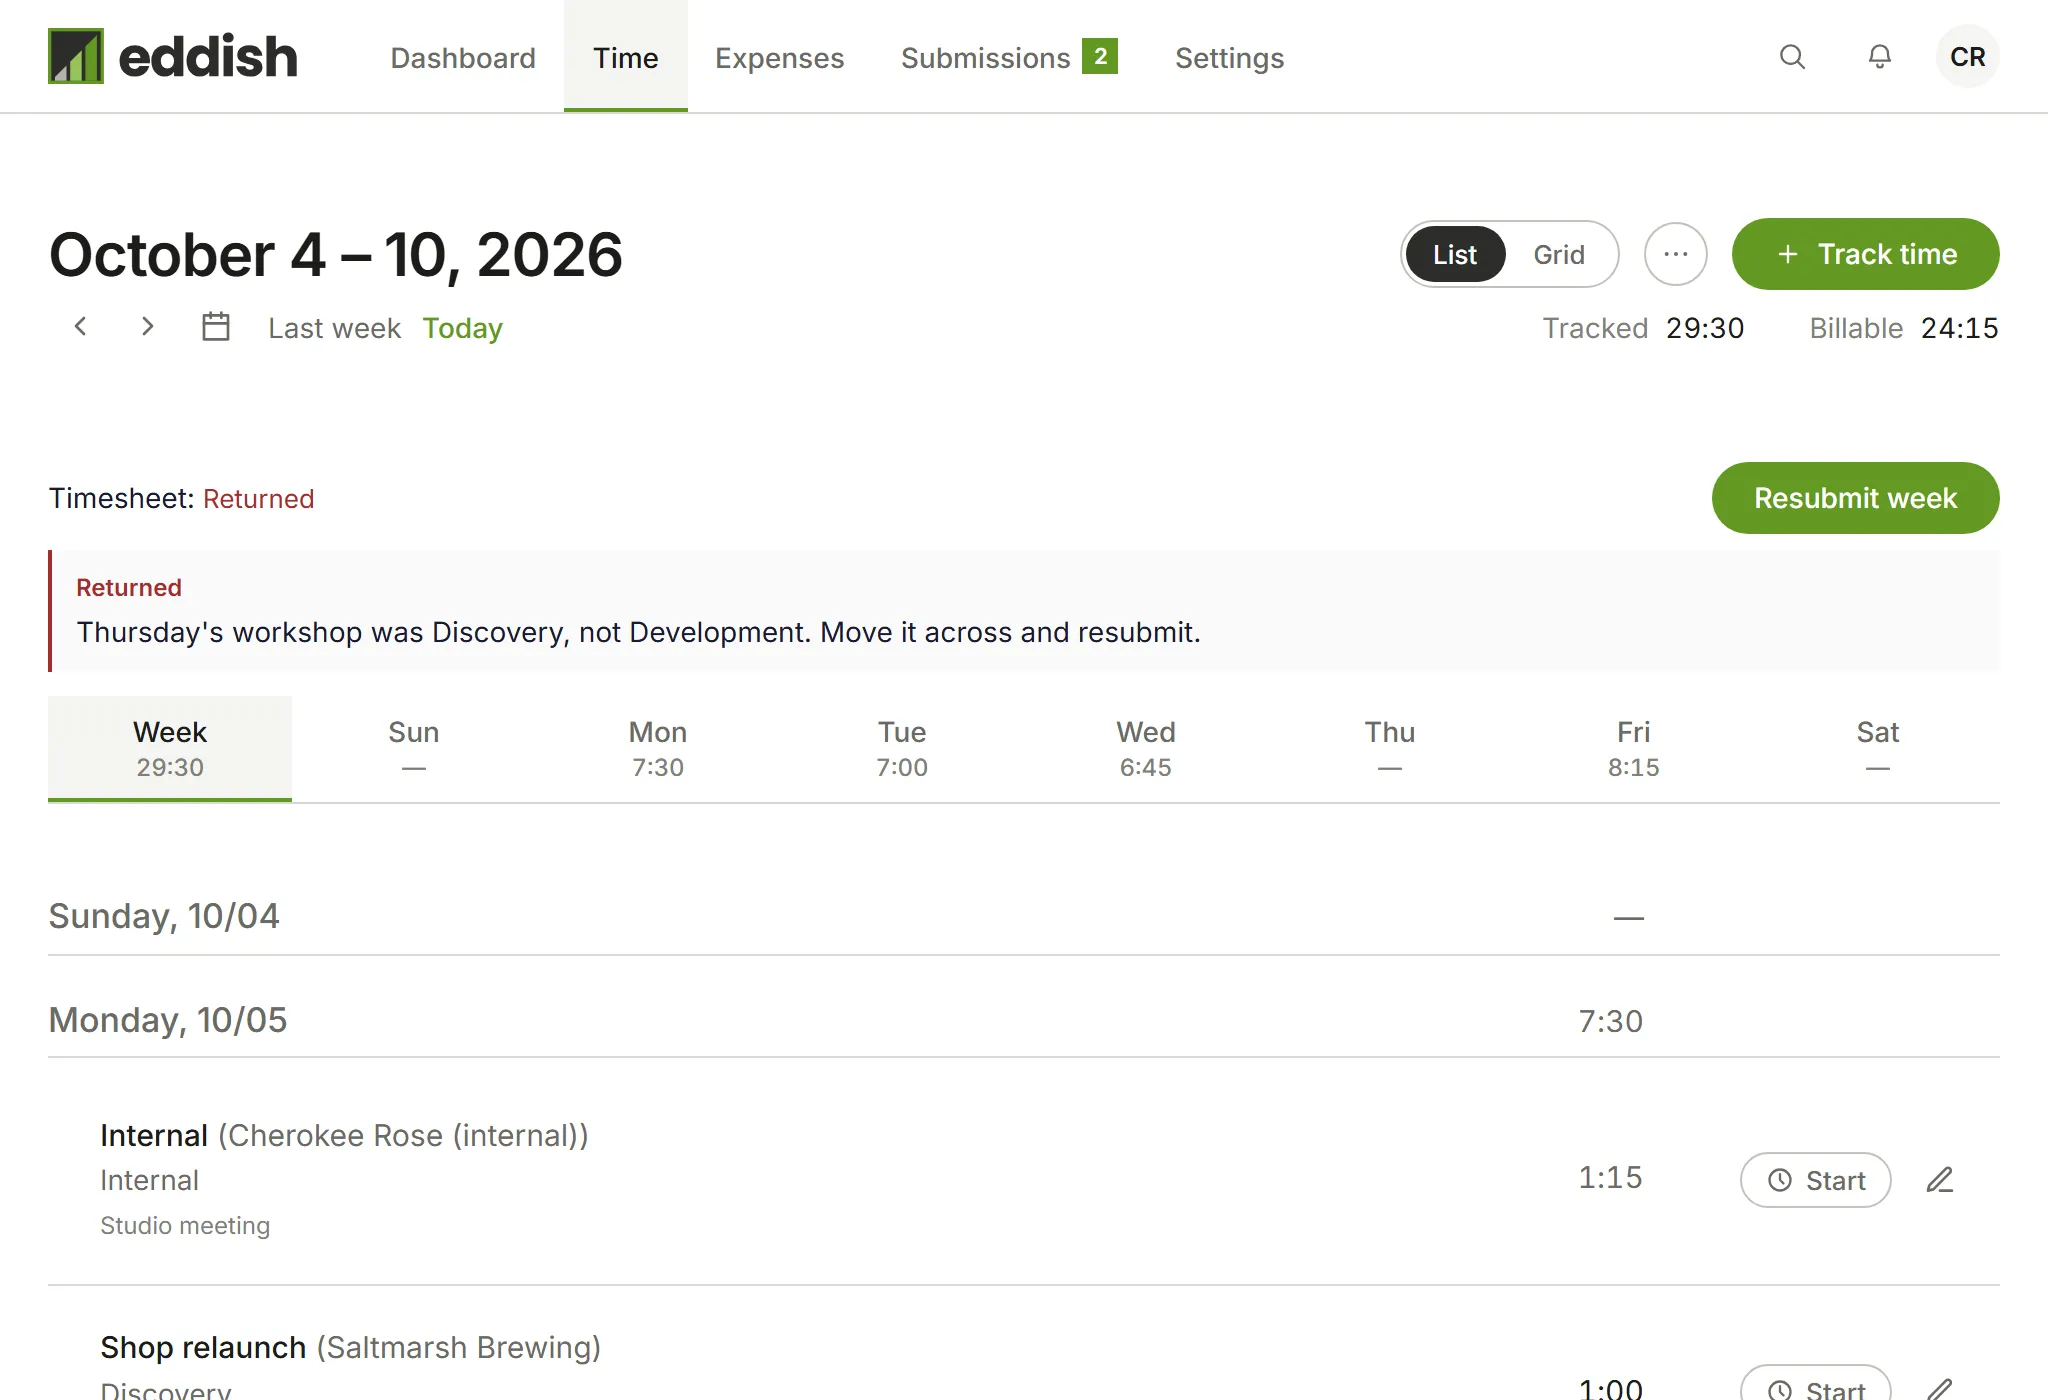Select the Week summary tab
This screenshot has height=1400, width=2048.
click(x=170, y=748)
